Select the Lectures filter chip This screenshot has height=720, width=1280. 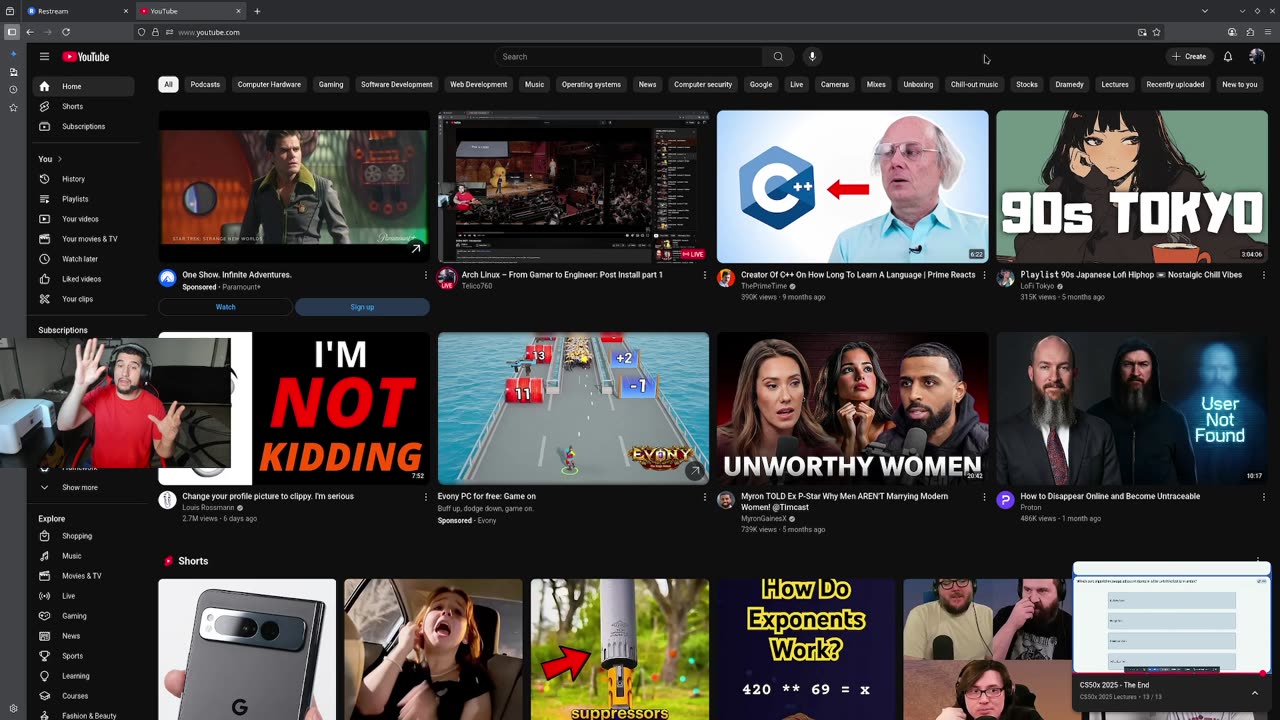pos(1115,85)
